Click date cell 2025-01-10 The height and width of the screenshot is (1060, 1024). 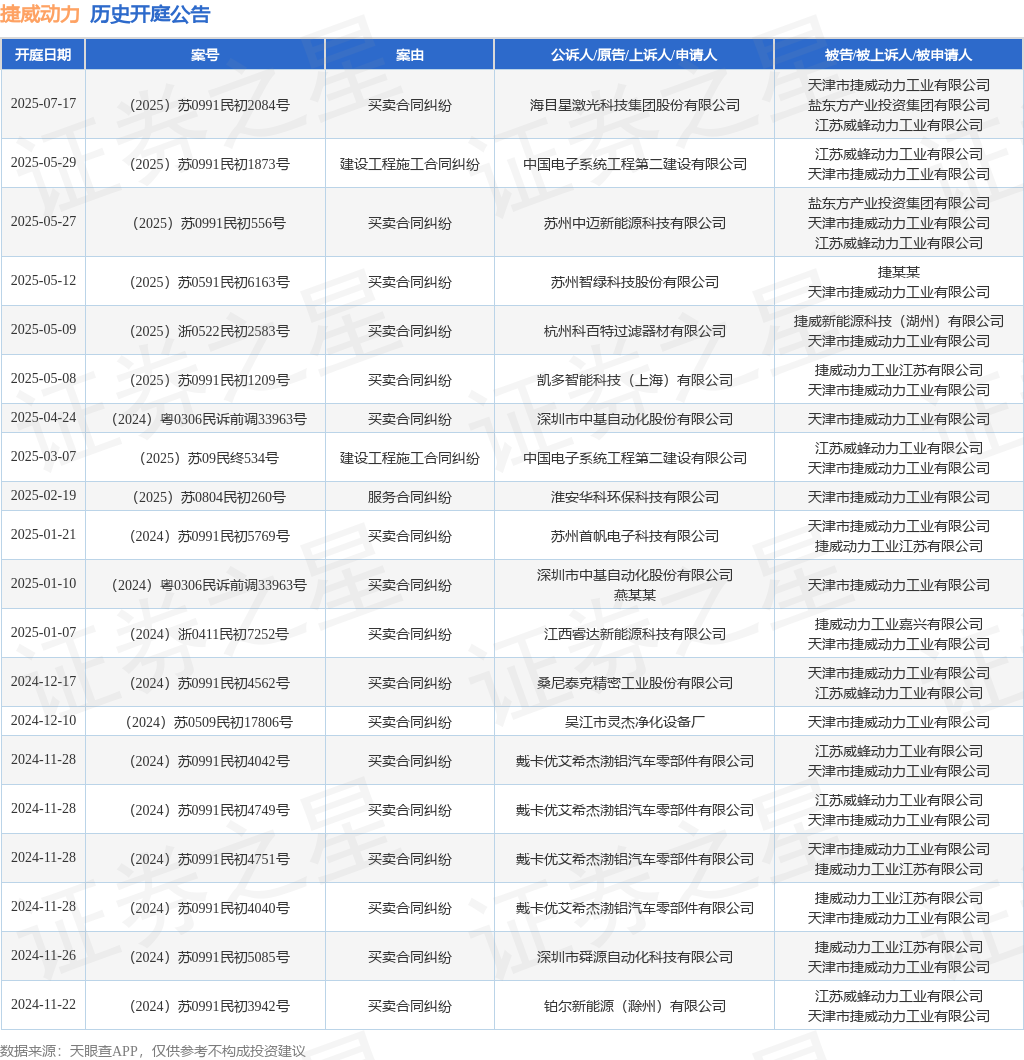[x=43, y=583]
